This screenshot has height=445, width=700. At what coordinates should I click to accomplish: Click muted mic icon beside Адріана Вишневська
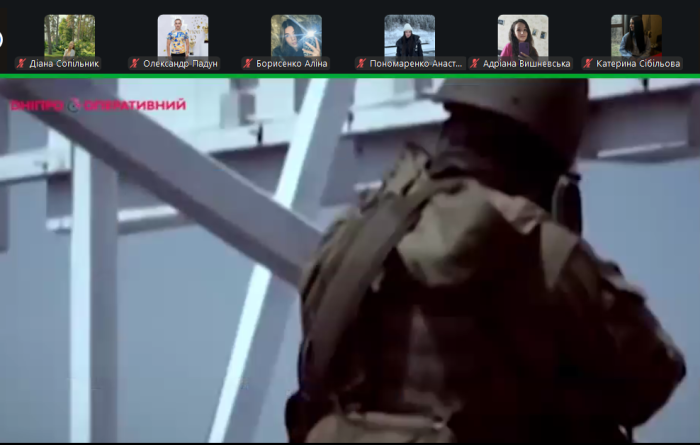(475, 63)
